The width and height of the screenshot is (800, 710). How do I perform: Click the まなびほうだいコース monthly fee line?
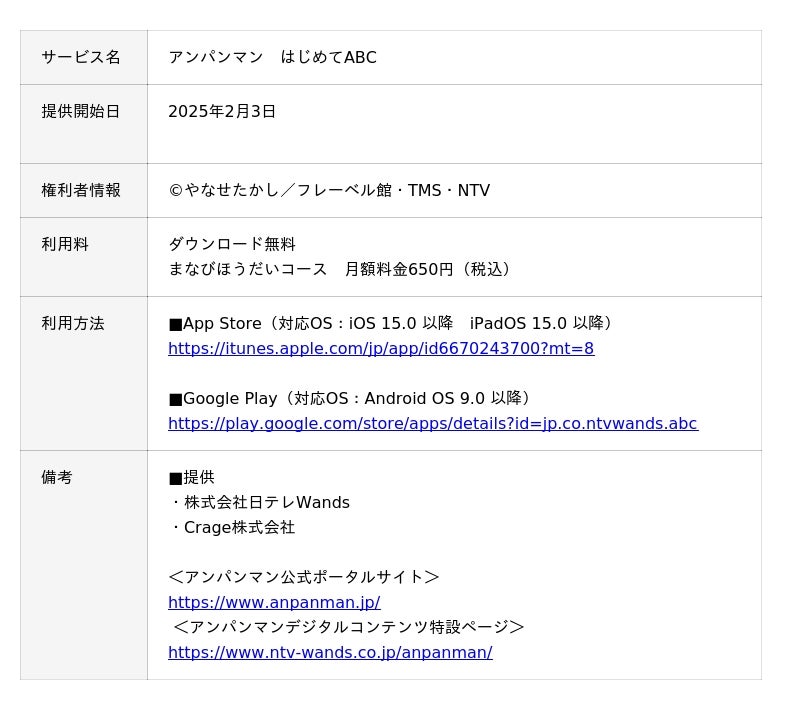click(x=342, y=270)
